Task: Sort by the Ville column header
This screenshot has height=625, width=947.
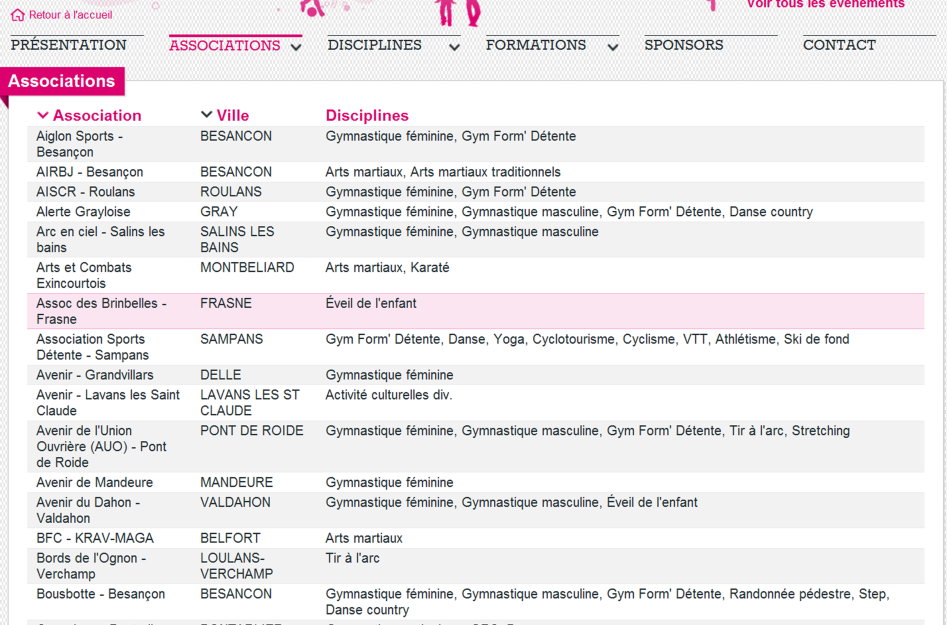Action: click(x=233, y=115)
